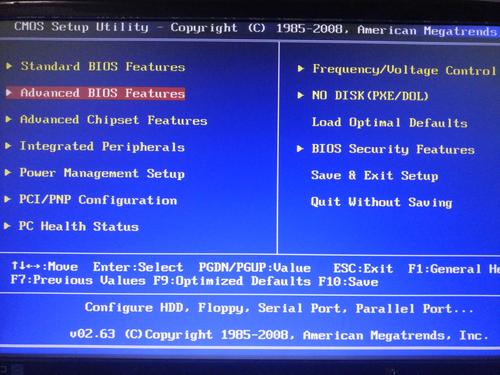Open Standard BIOS Features menu

(x=103, y=67)
